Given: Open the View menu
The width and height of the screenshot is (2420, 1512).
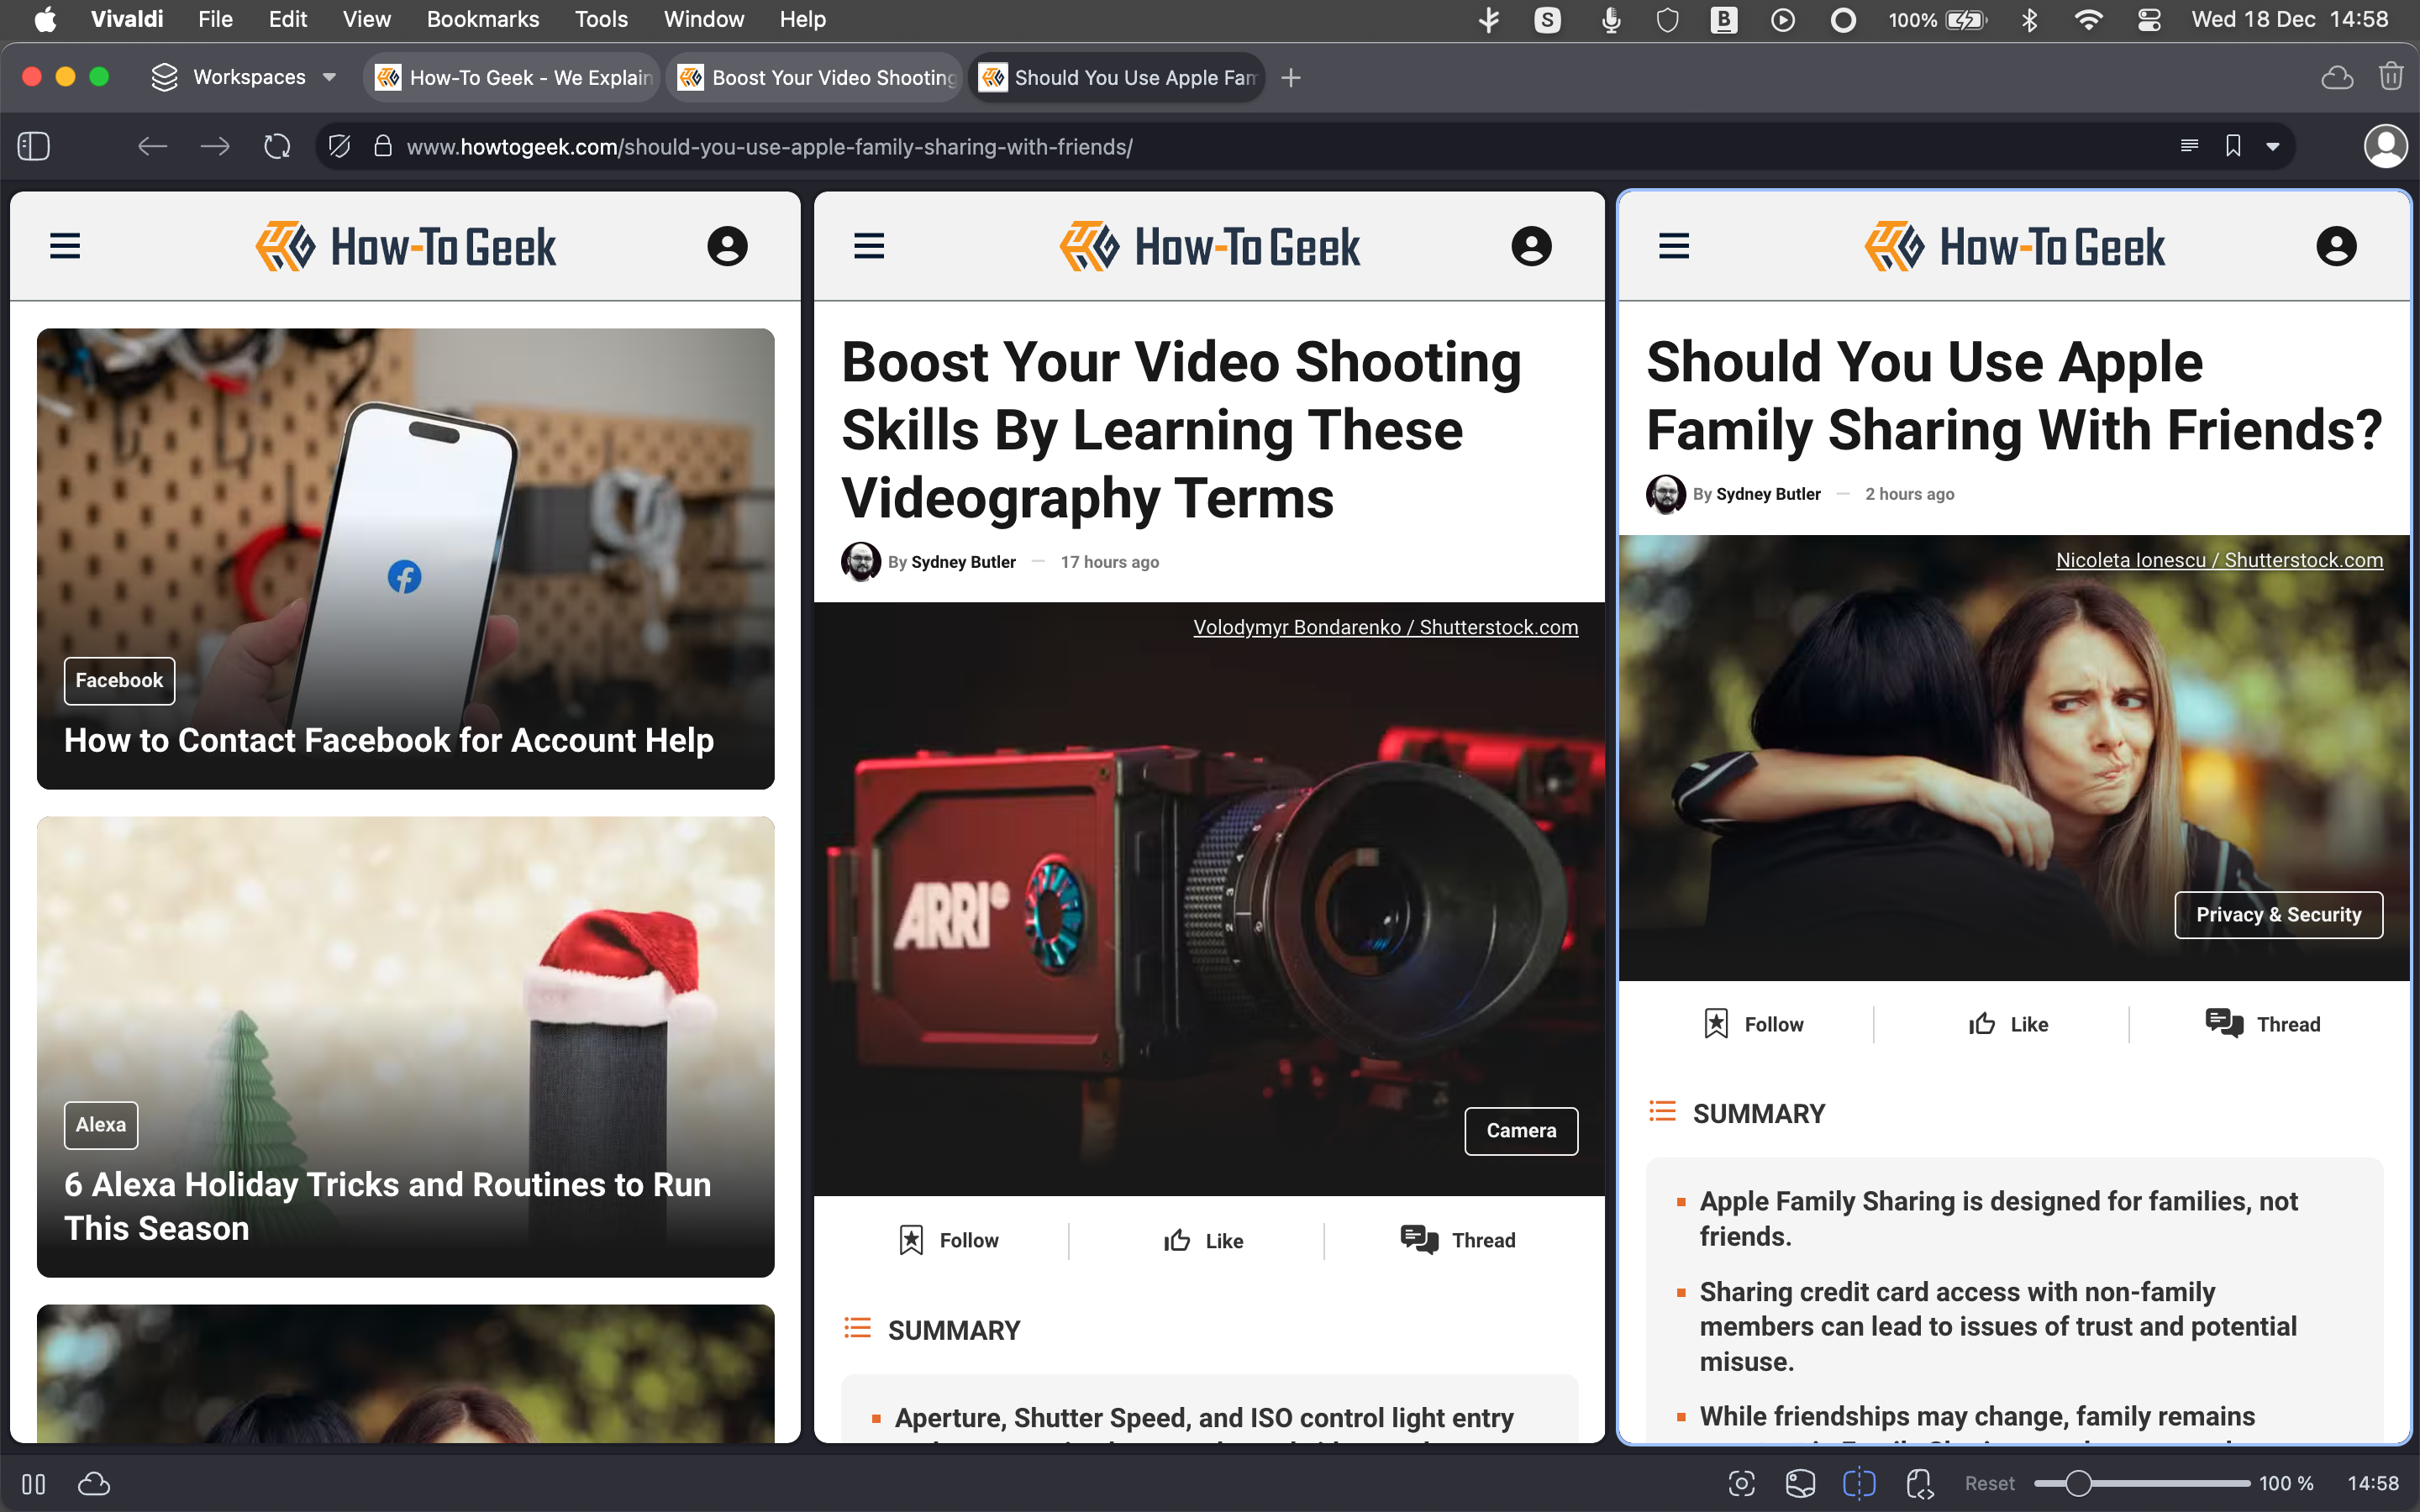Looking at the screenshot, I should pyautogui.click(x=366, y=19).
